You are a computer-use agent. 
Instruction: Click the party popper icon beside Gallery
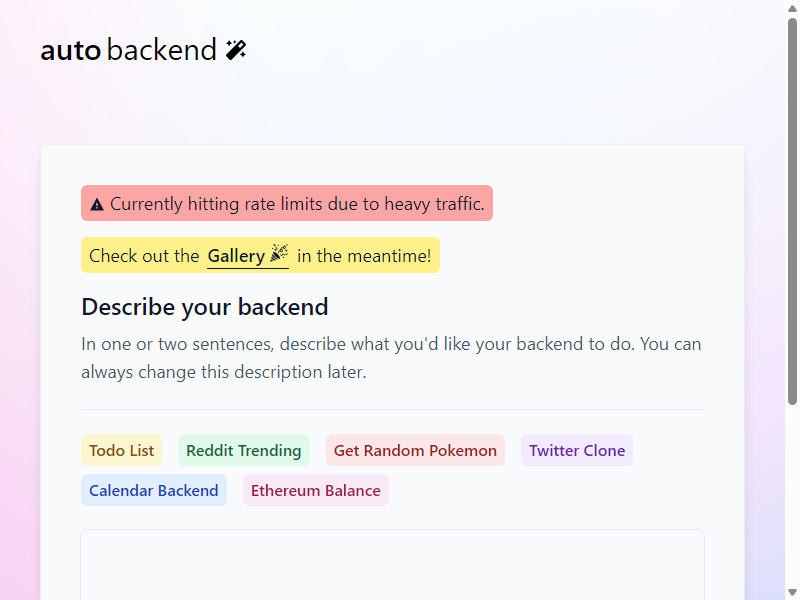[x=279, y=253]
